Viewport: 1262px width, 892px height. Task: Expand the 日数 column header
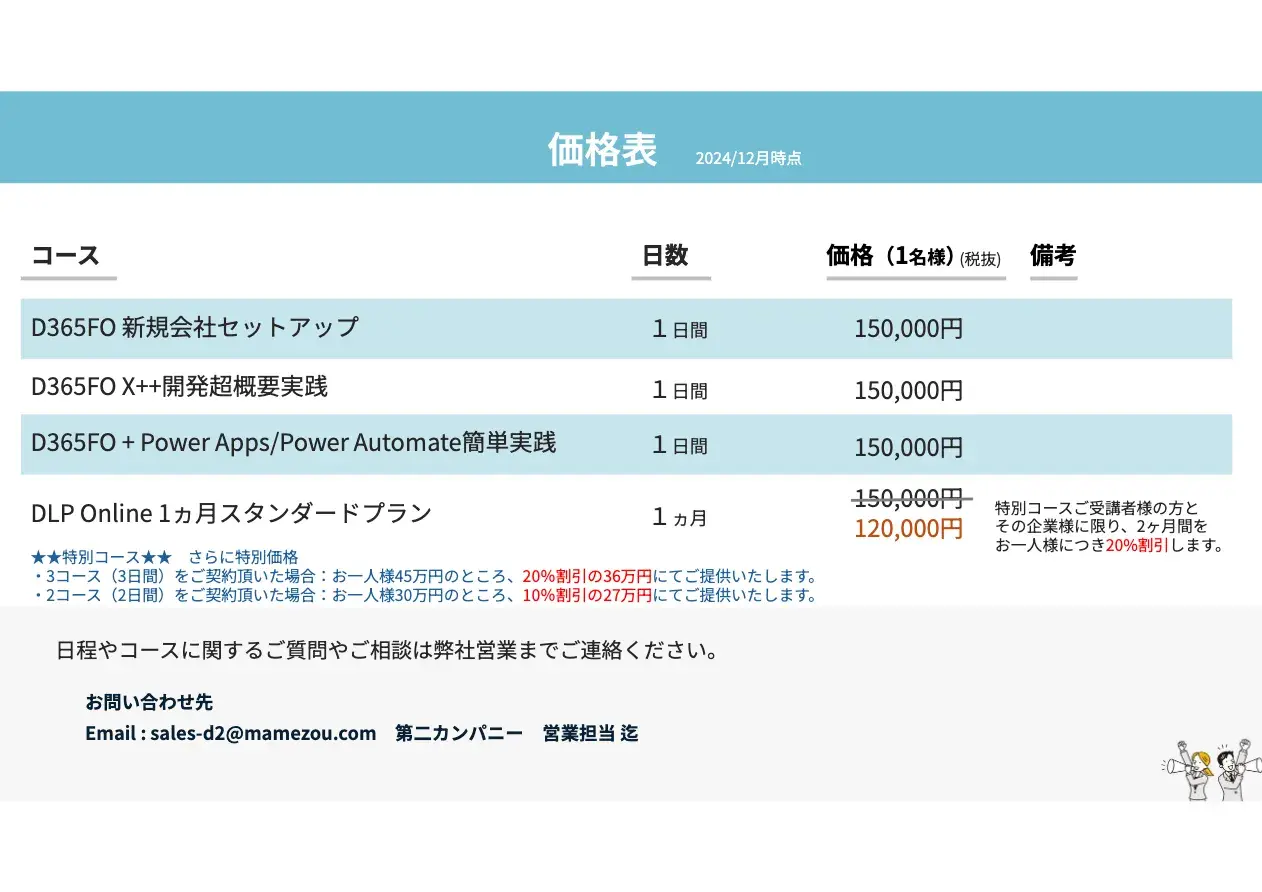click(x=669, y=255)
